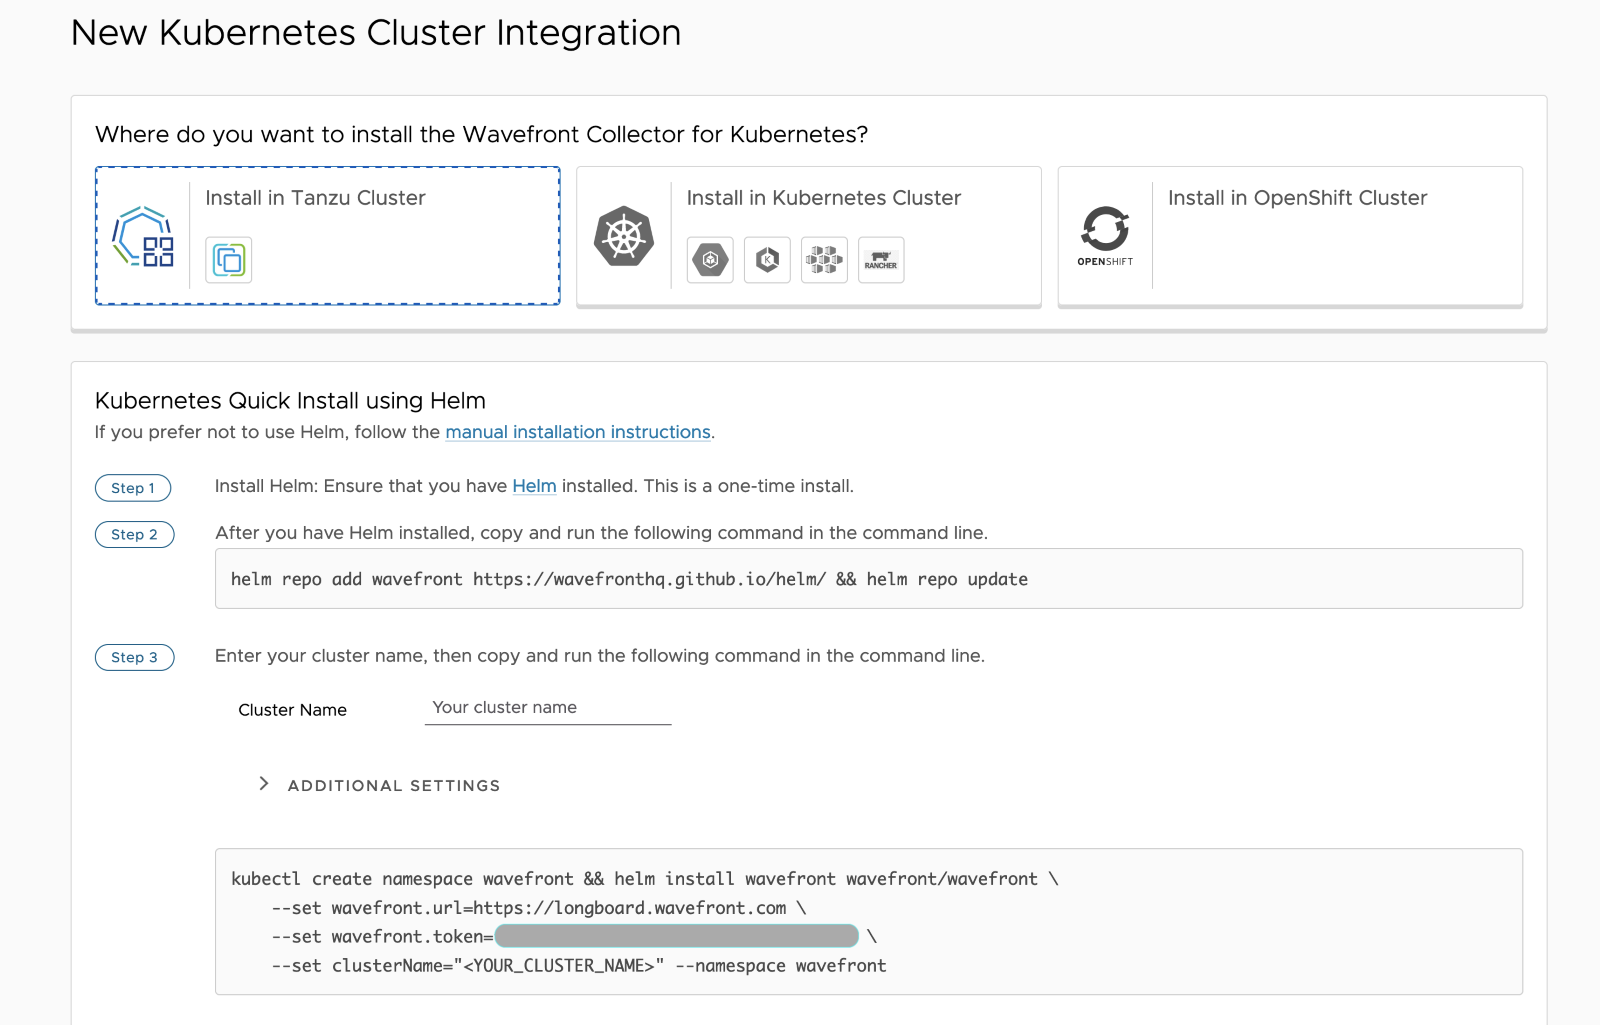This screenshot has width=1600, height=1025.
Task: Click the OpenShift logo icon
Action: point(1105,236)
